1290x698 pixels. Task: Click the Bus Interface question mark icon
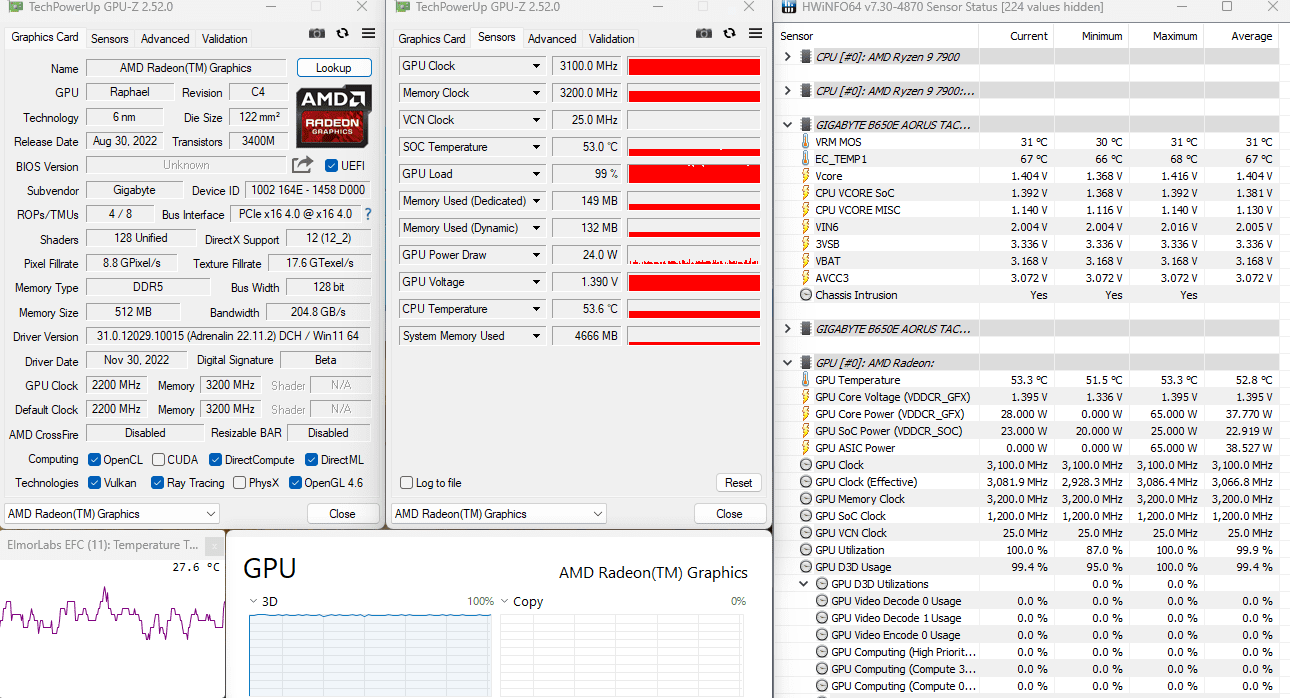[x=368, y=214]
